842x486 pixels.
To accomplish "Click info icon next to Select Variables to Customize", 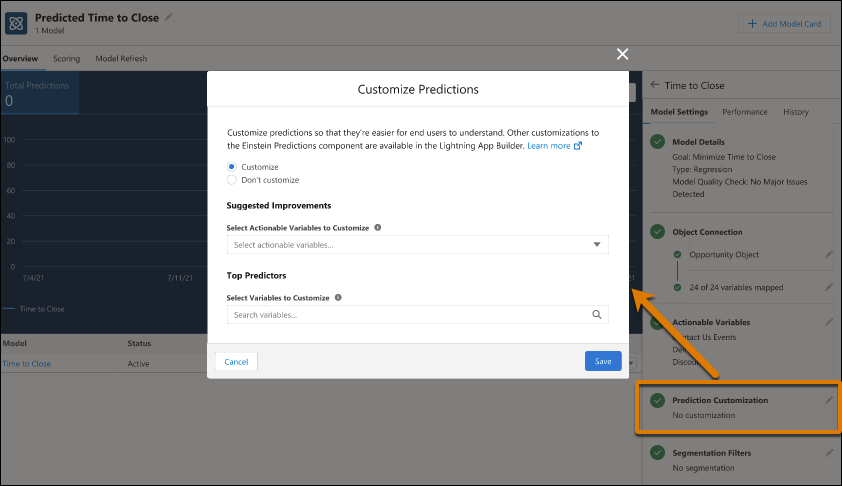I will pyautogui.click(x=338, y=297).
